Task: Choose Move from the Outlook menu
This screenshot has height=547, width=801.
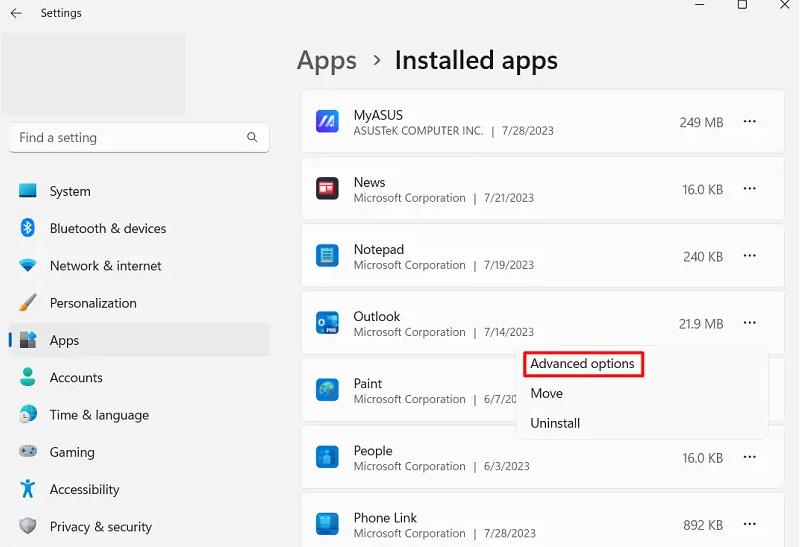Action: pos(547,393)
